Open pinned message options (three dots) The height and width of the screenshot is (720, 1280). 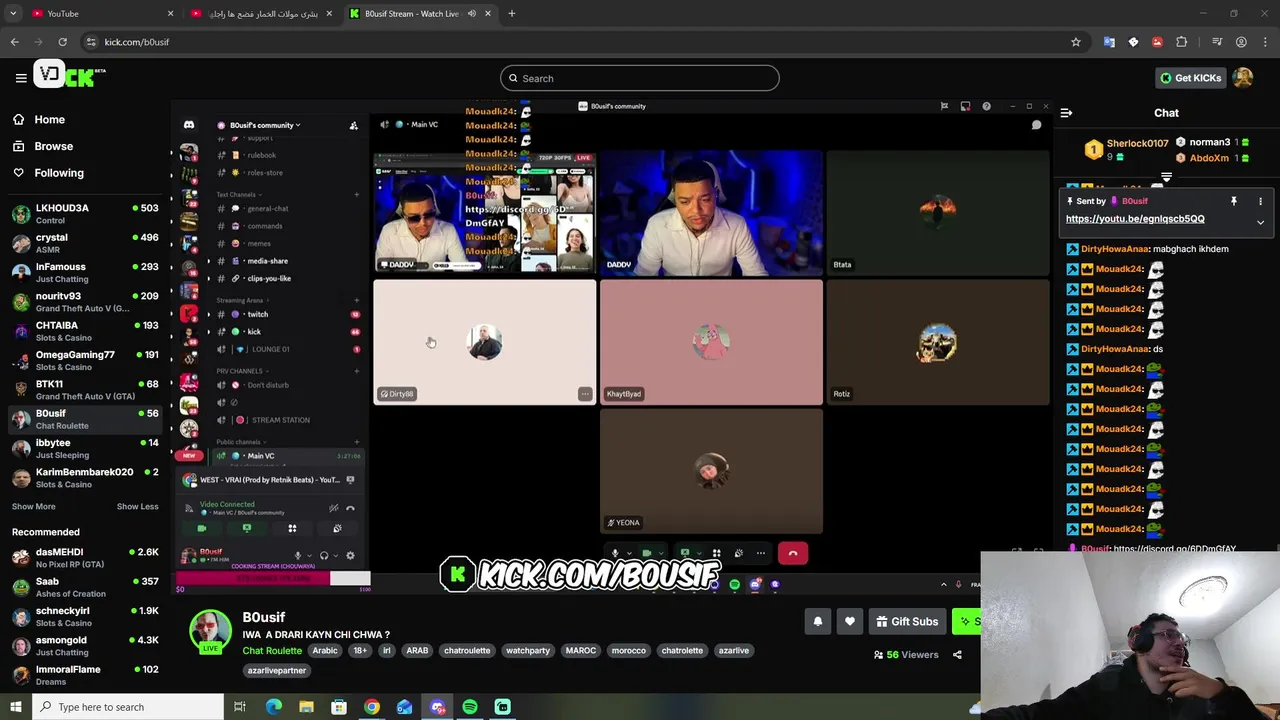tap(1260, 201)
